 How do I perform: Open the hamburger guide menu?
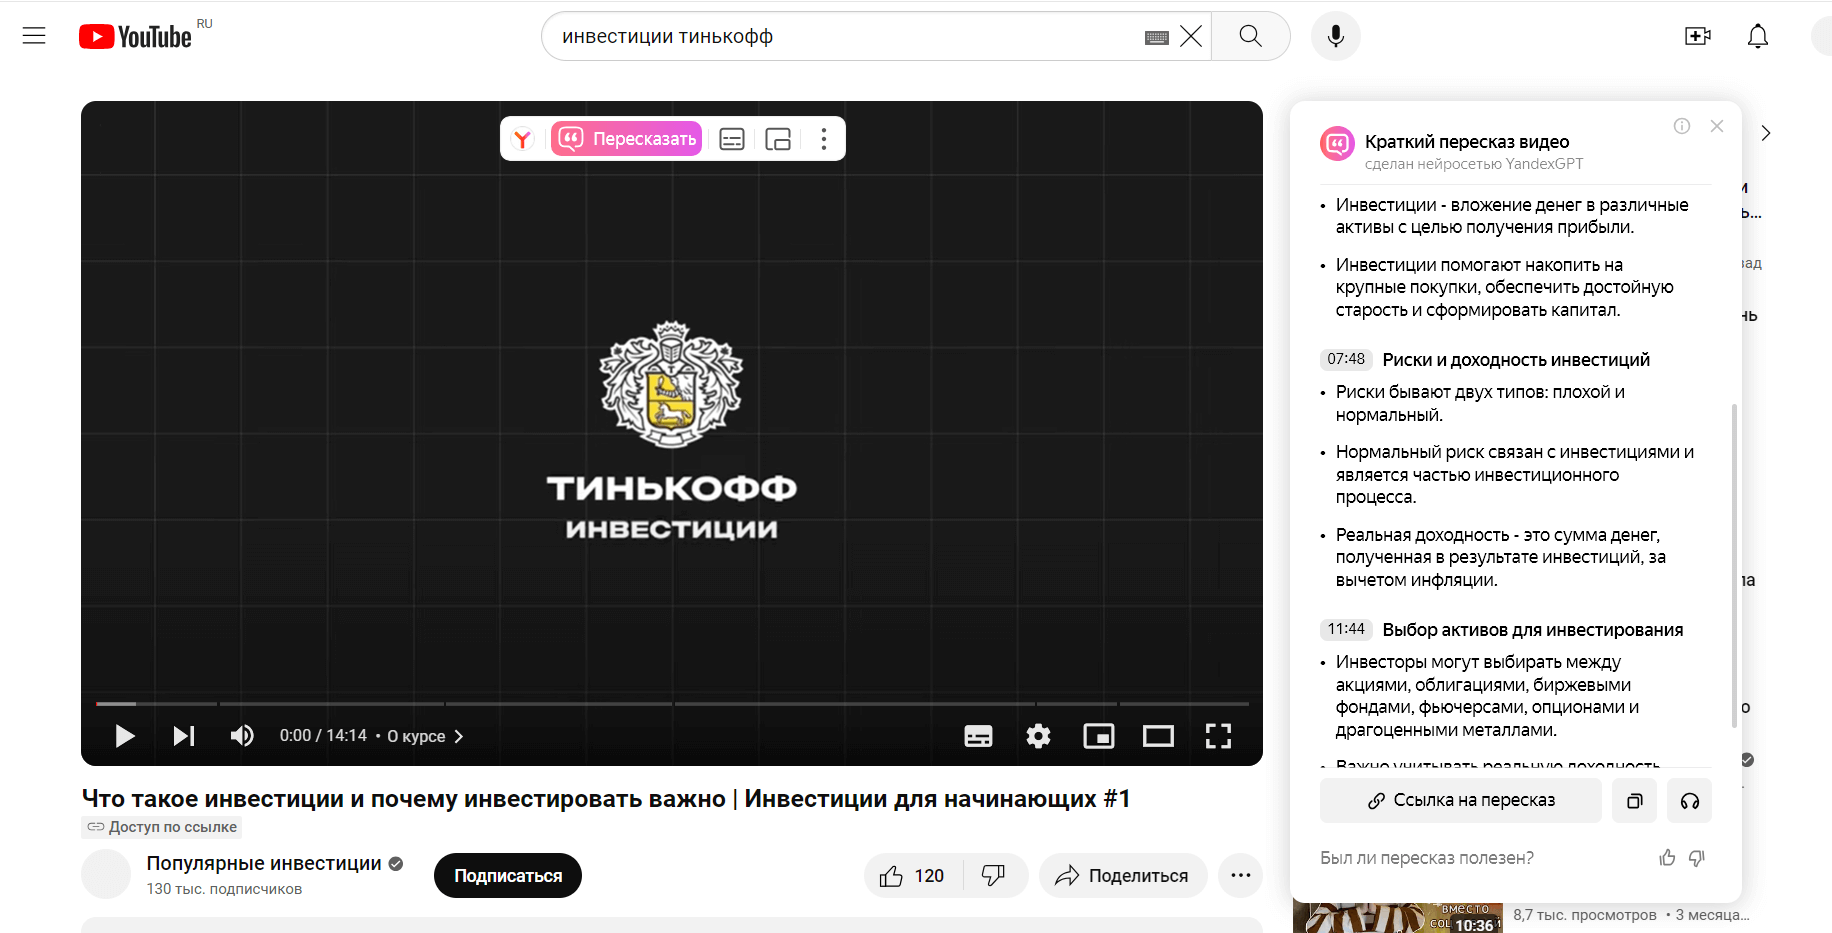coord(34,37)
